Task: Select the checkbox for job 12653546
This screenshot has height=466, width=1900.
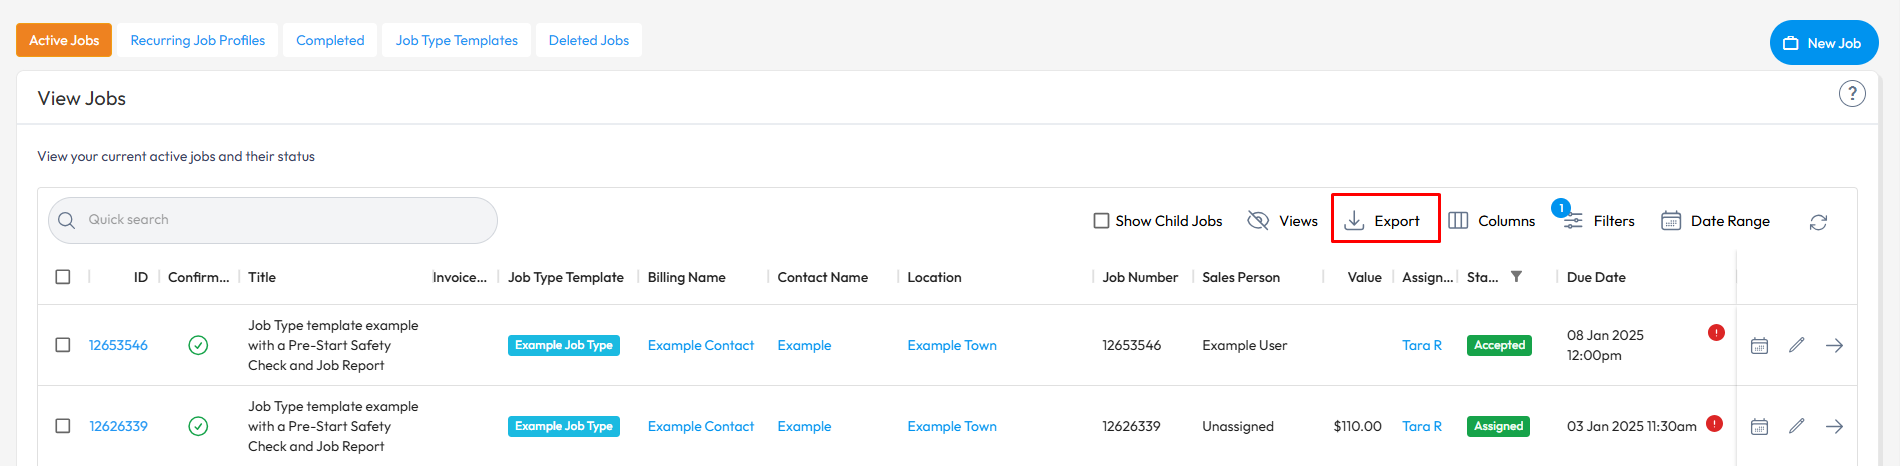Action: (x=63, y=345)
